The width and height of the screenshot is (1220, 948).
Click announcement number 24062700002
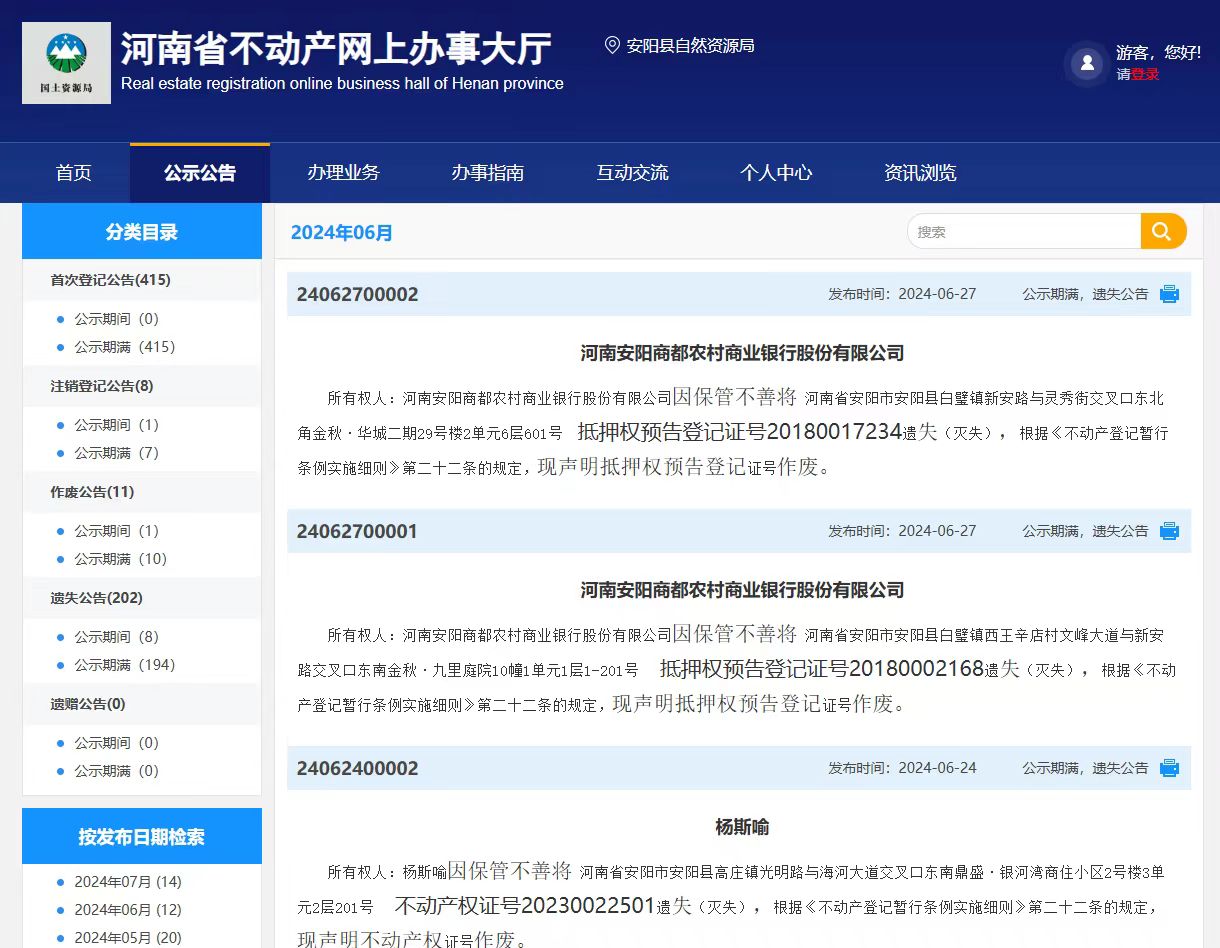357,294
